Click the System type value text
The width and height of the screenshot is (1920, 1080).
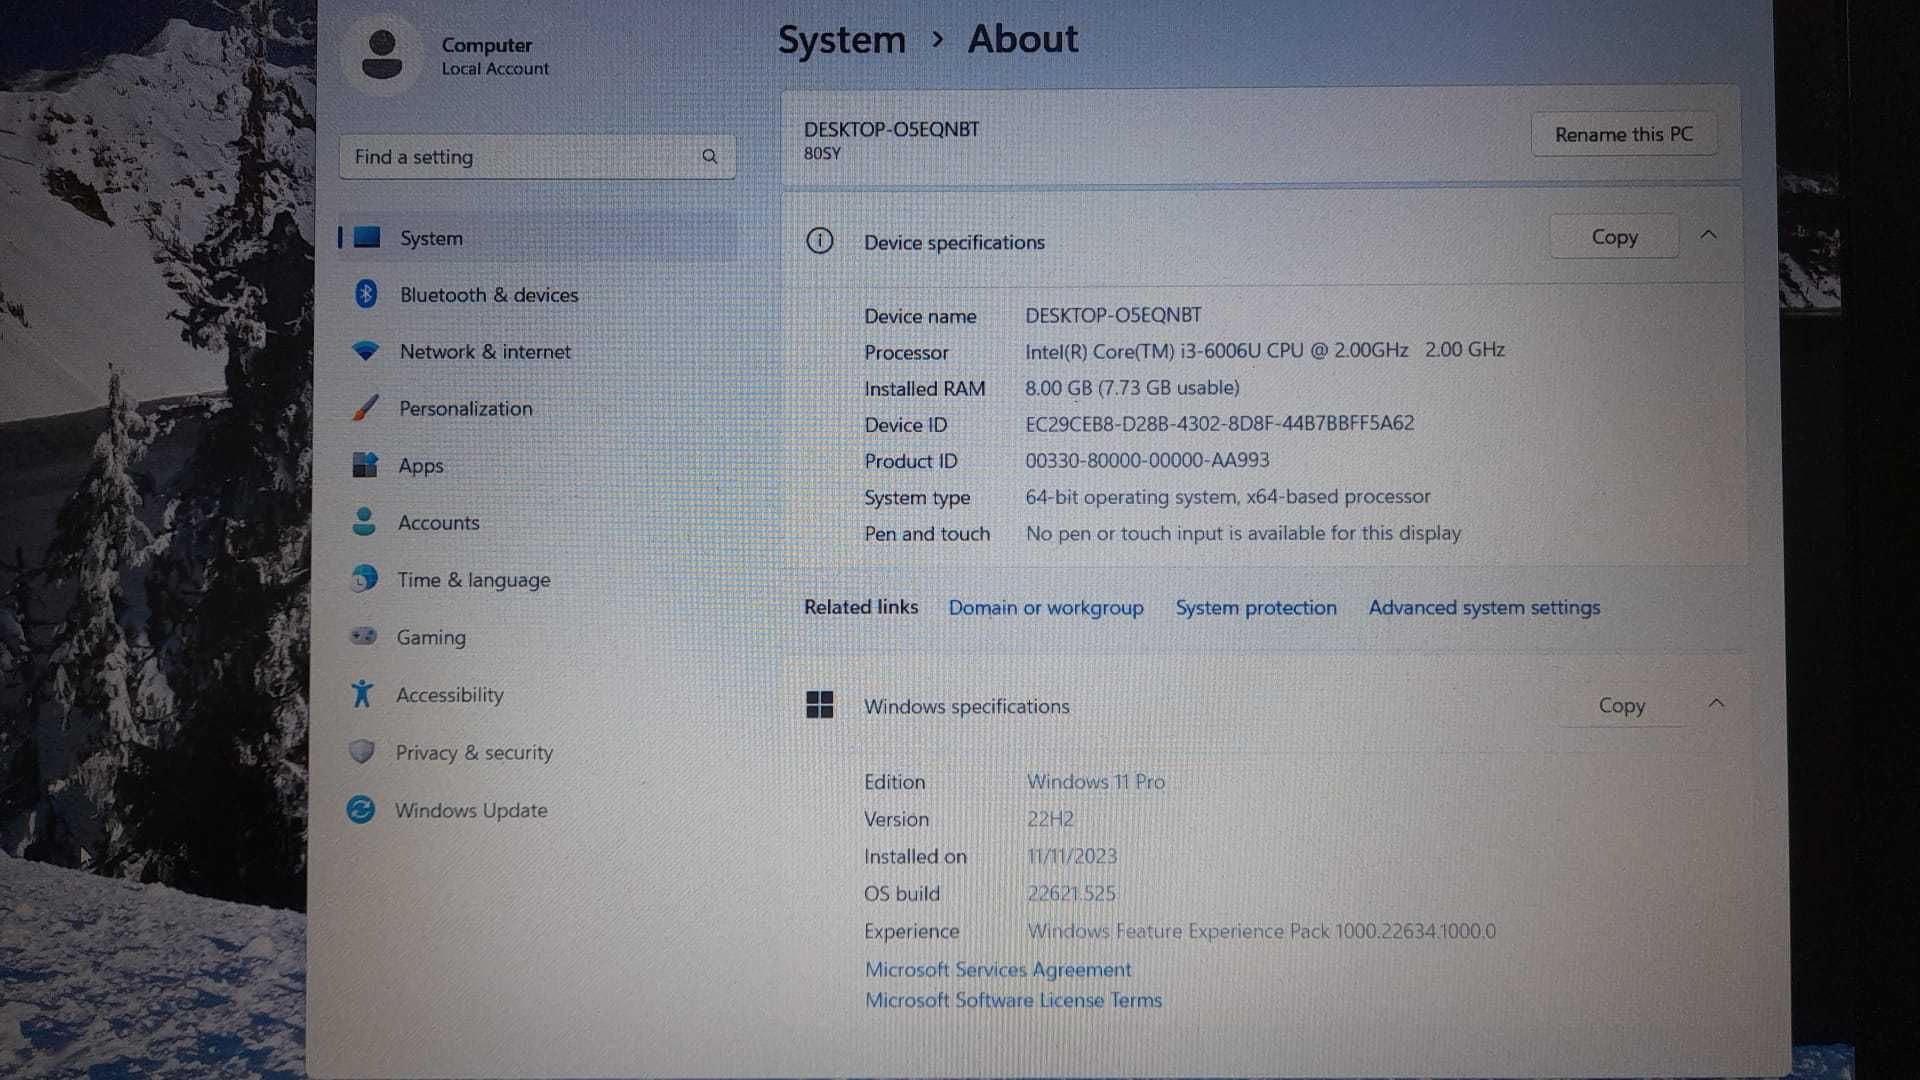click(1228, 496)
